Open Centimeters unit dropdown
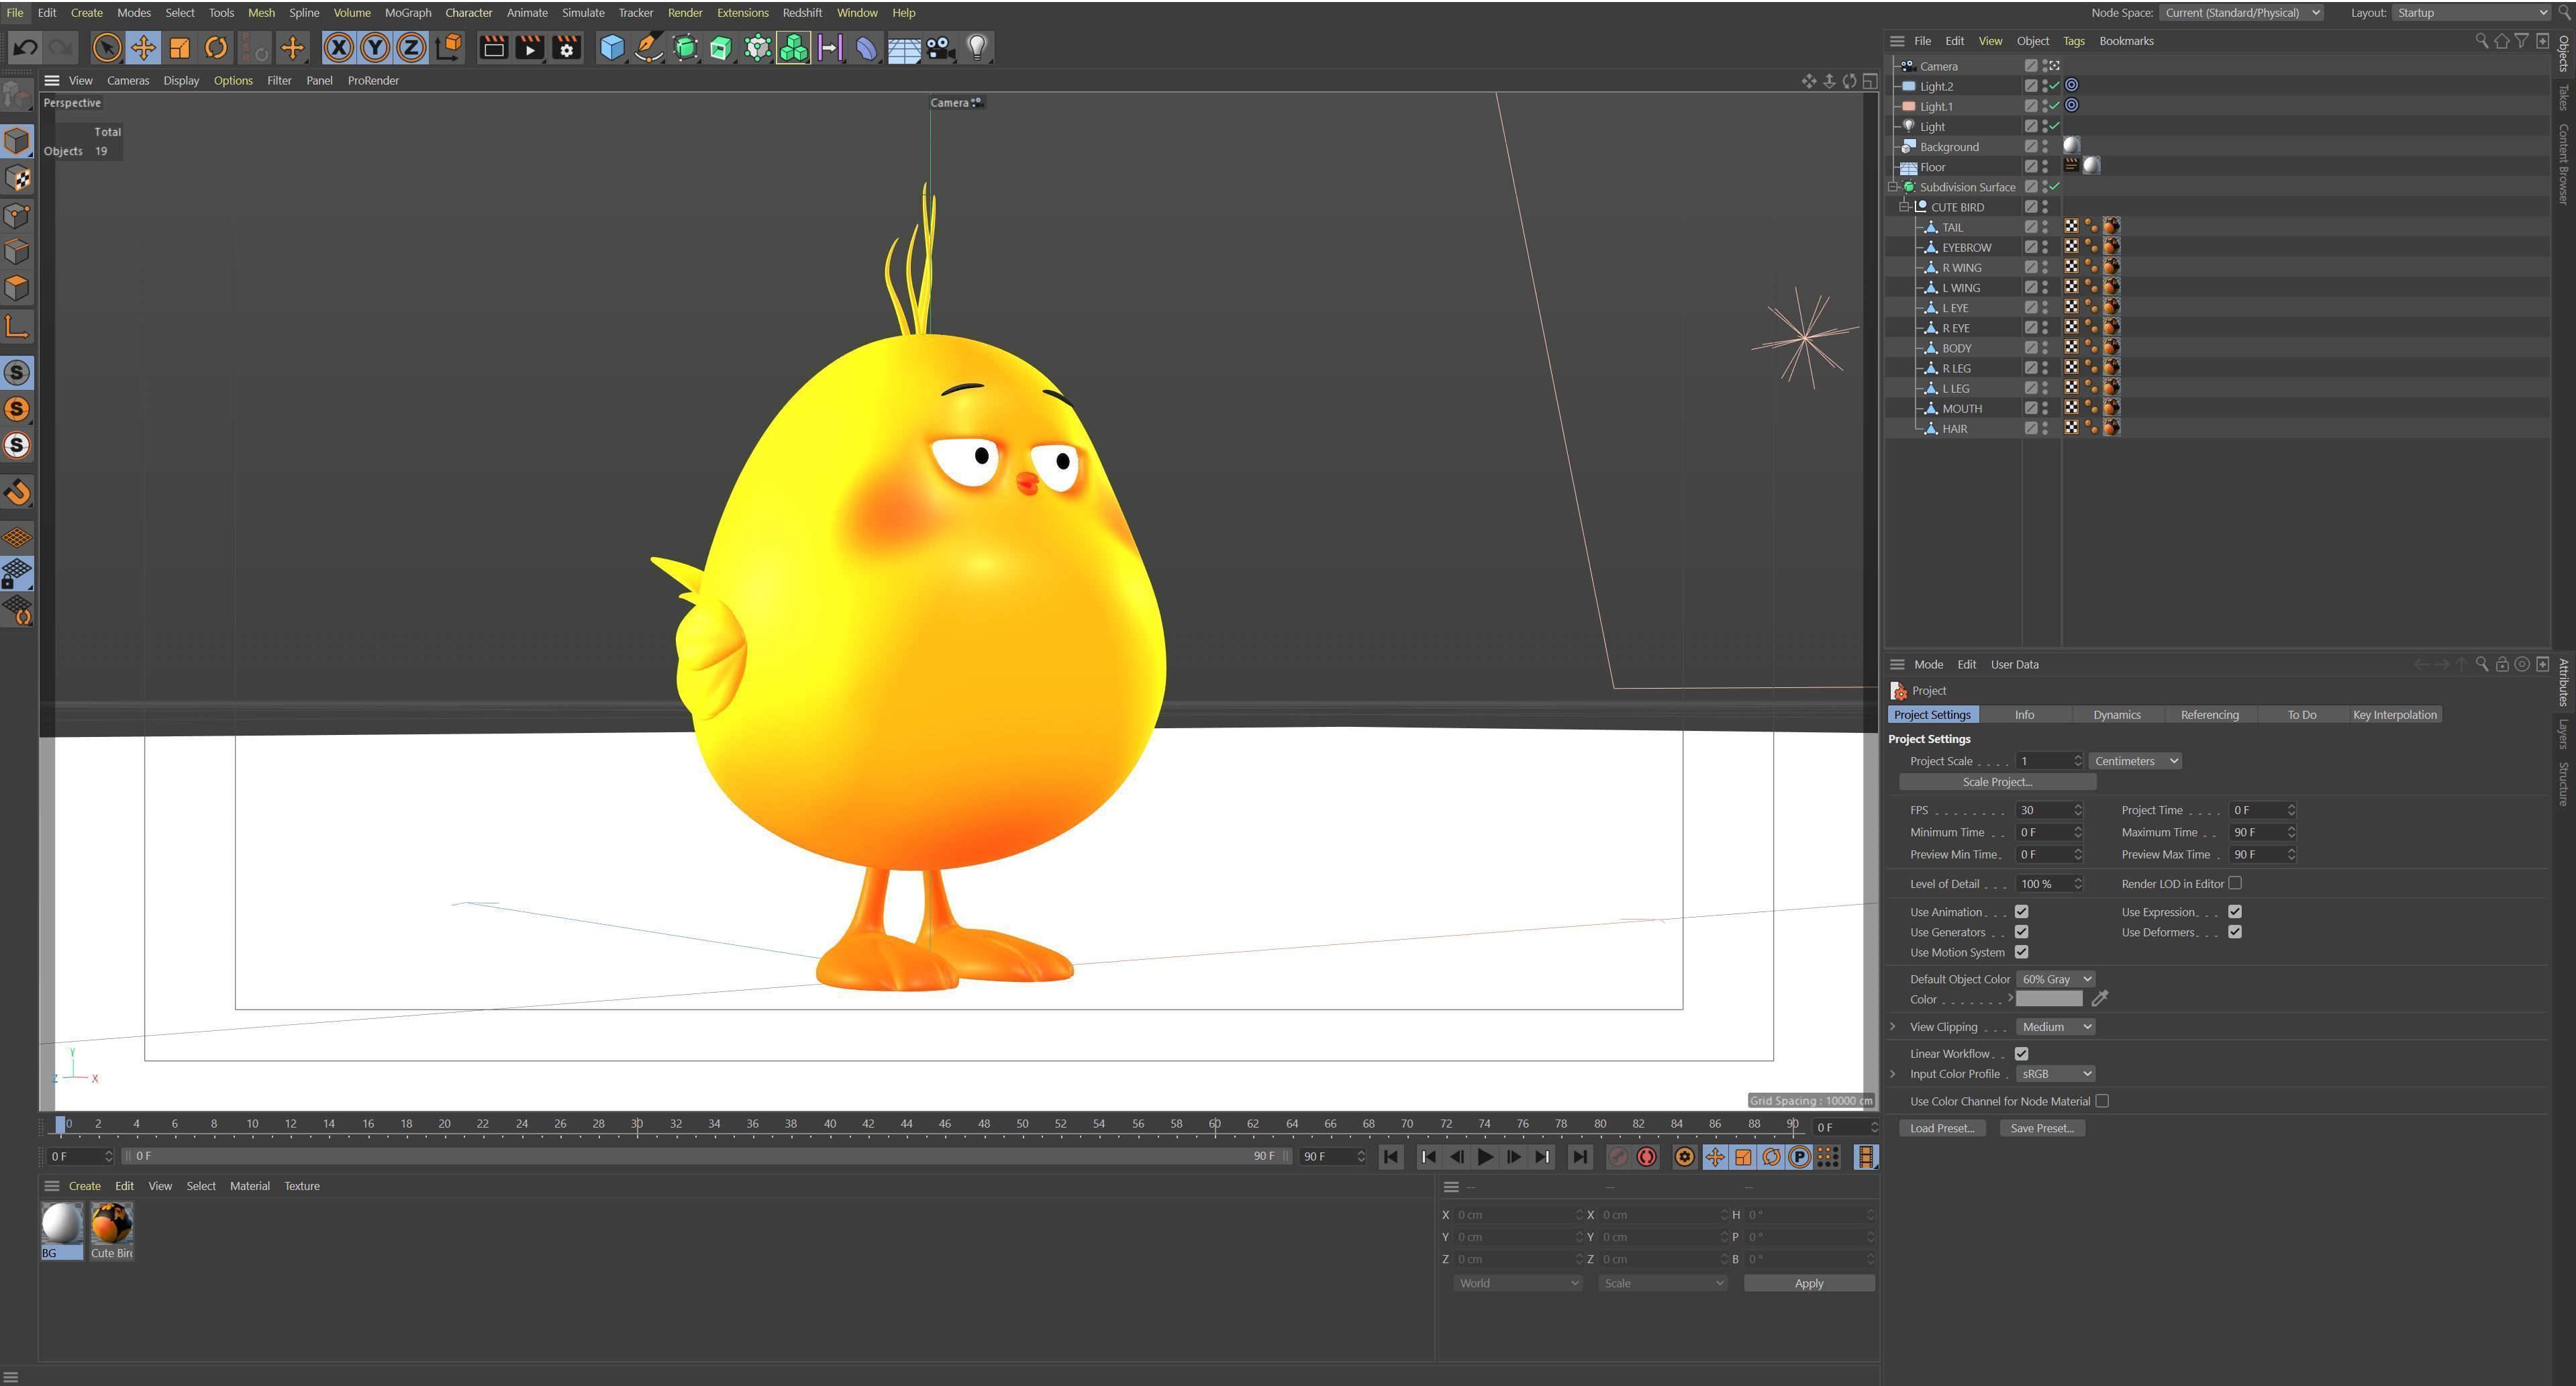The width and height of the screenshot is (2576, 1386). 2135,761
